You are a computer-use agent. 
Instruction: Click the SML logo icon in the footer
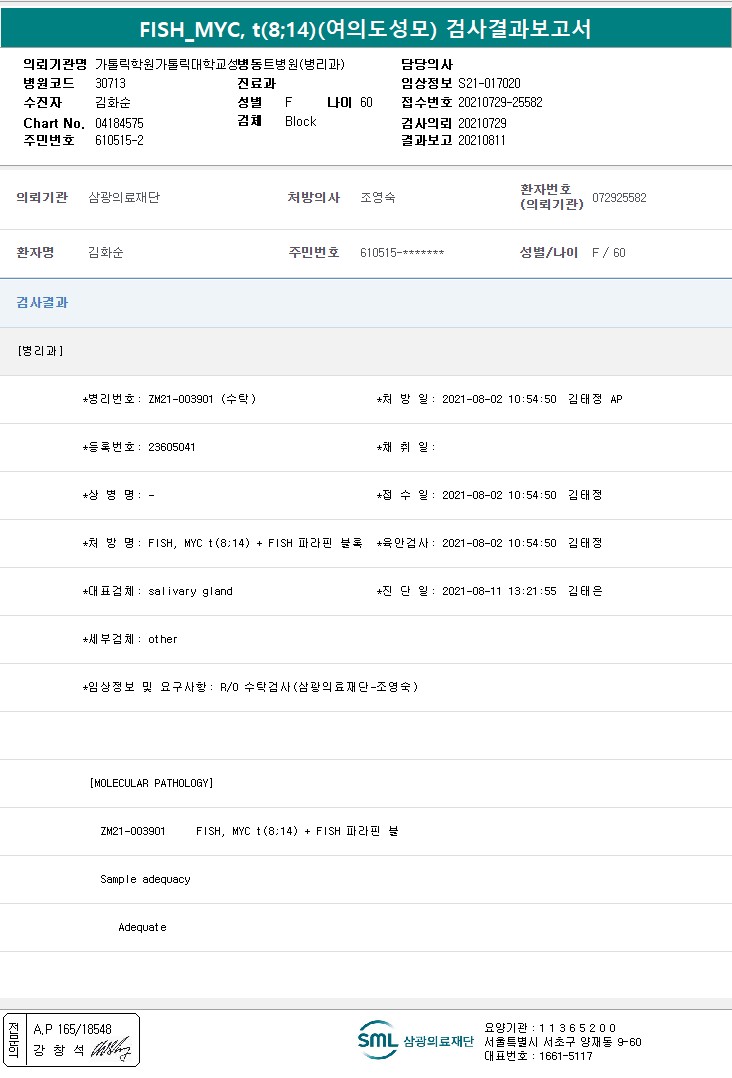point(378,1040)
